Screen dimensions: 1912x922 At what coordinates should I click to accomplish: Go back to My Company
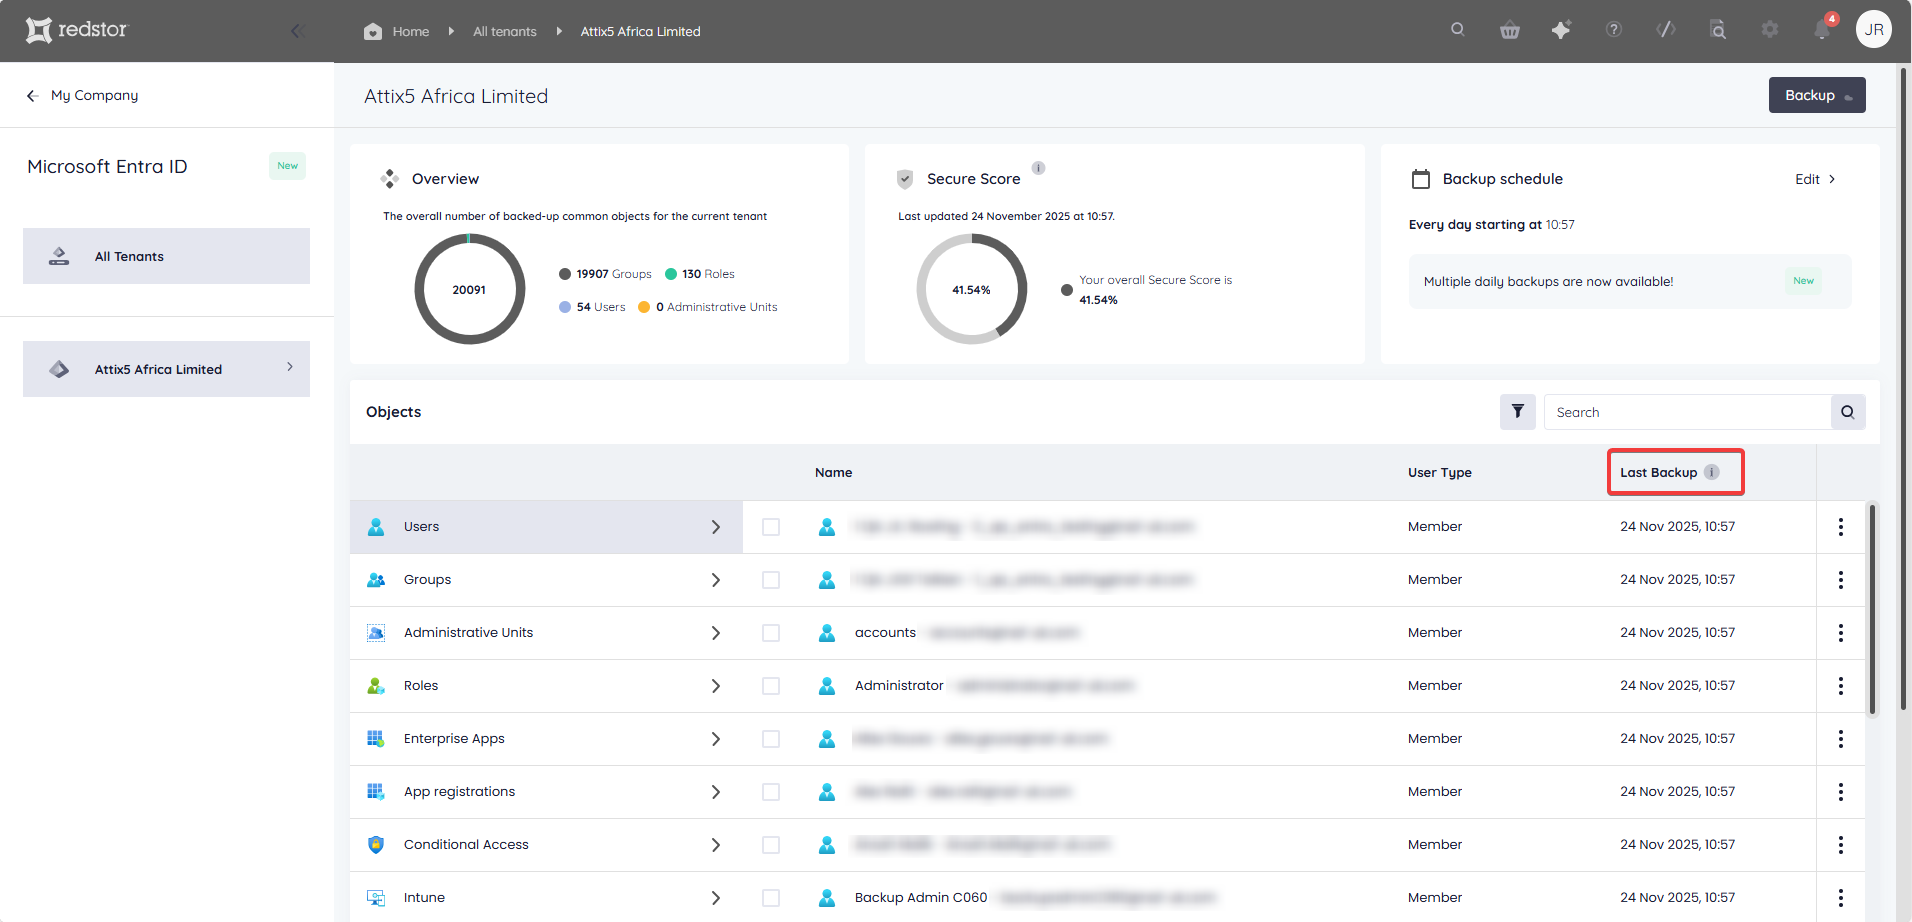(x=83, y=95)
